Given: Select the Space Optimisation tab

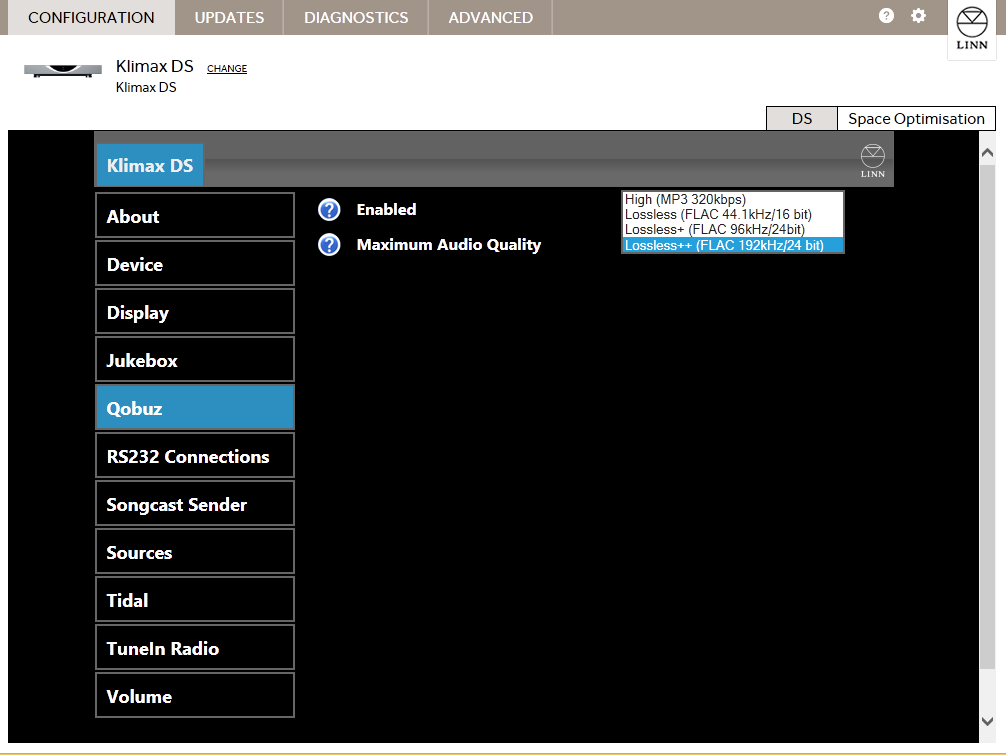Looking at the screenshot, I should [x=916, y=119].
